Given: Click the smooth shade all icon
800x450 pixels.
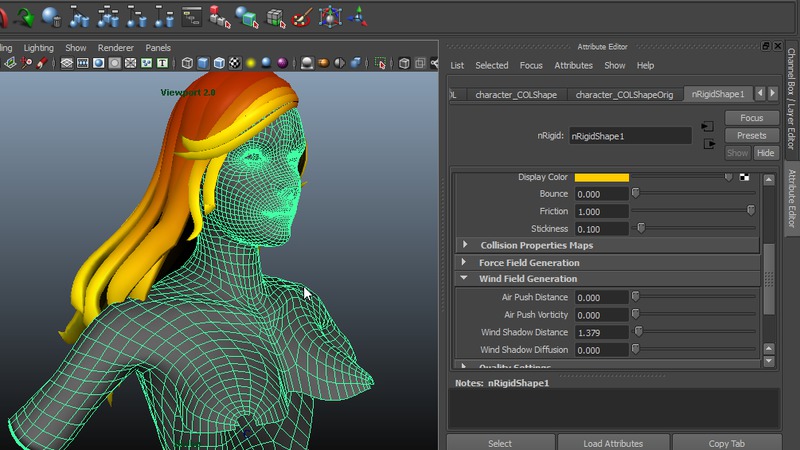Looking at the screenshot, I should [204, 63].
